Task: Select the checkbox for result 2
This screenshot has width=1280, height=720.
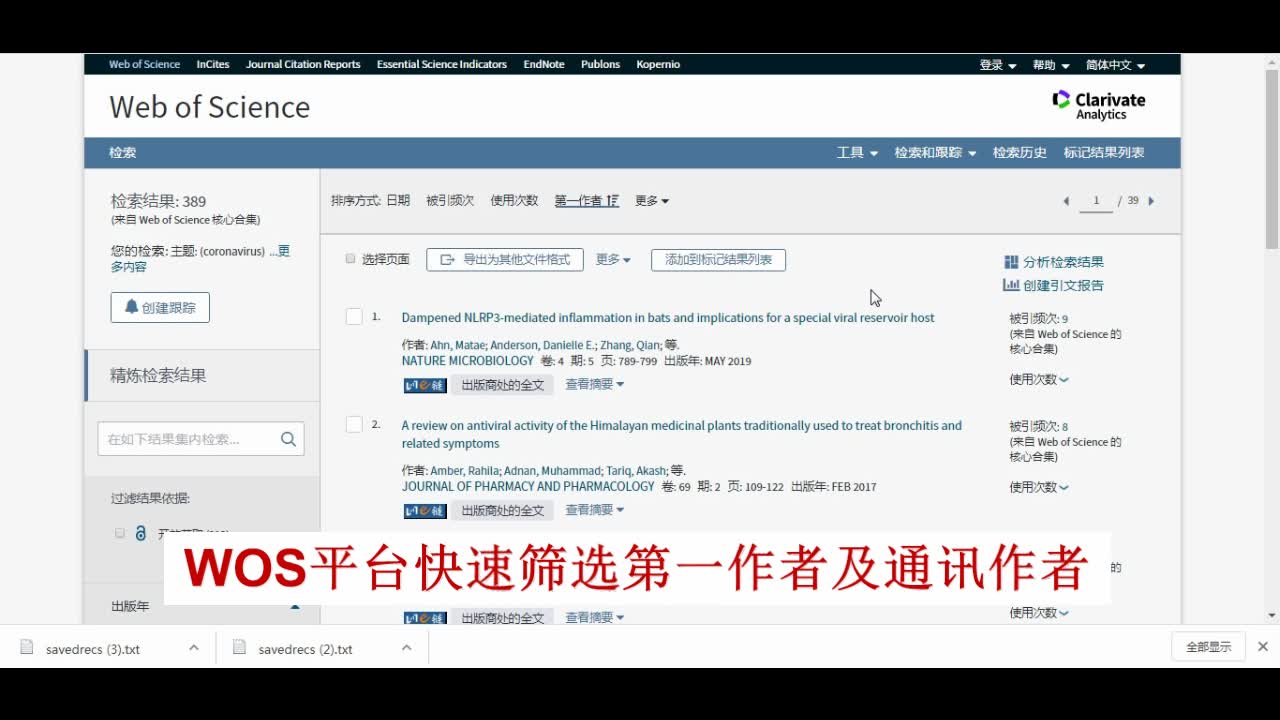Action: click(354, 425)
